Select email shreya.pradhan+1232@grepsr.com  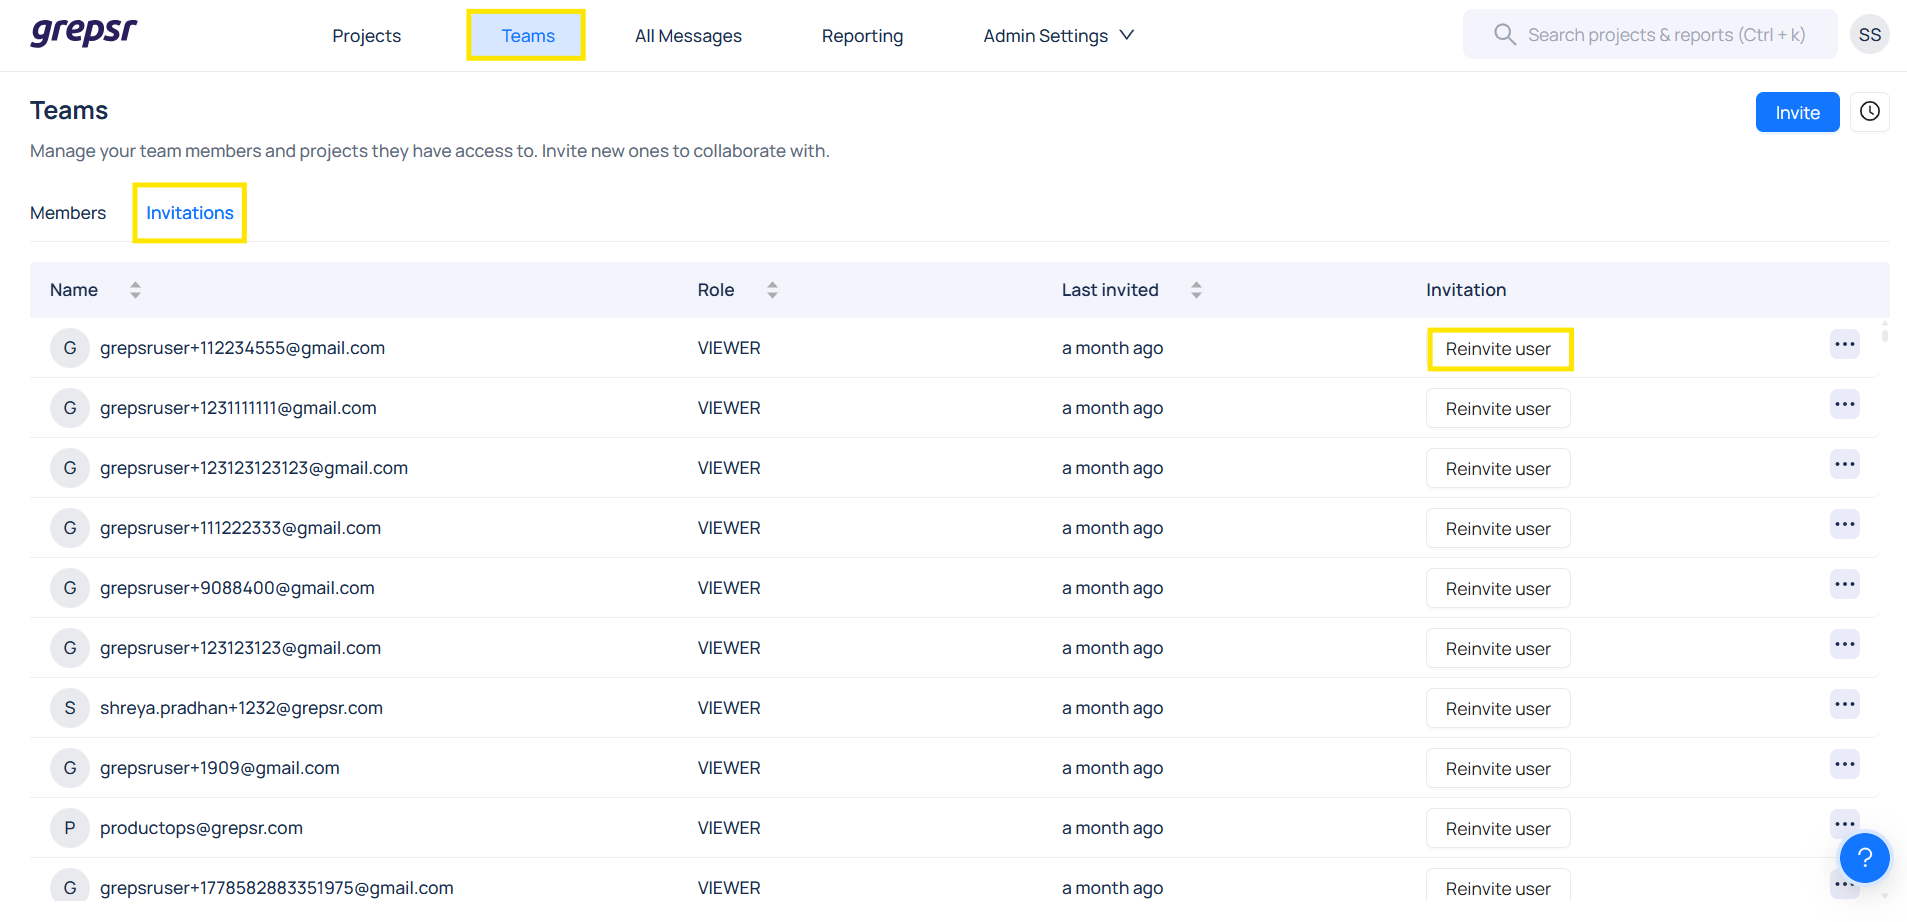pos(241,708)
